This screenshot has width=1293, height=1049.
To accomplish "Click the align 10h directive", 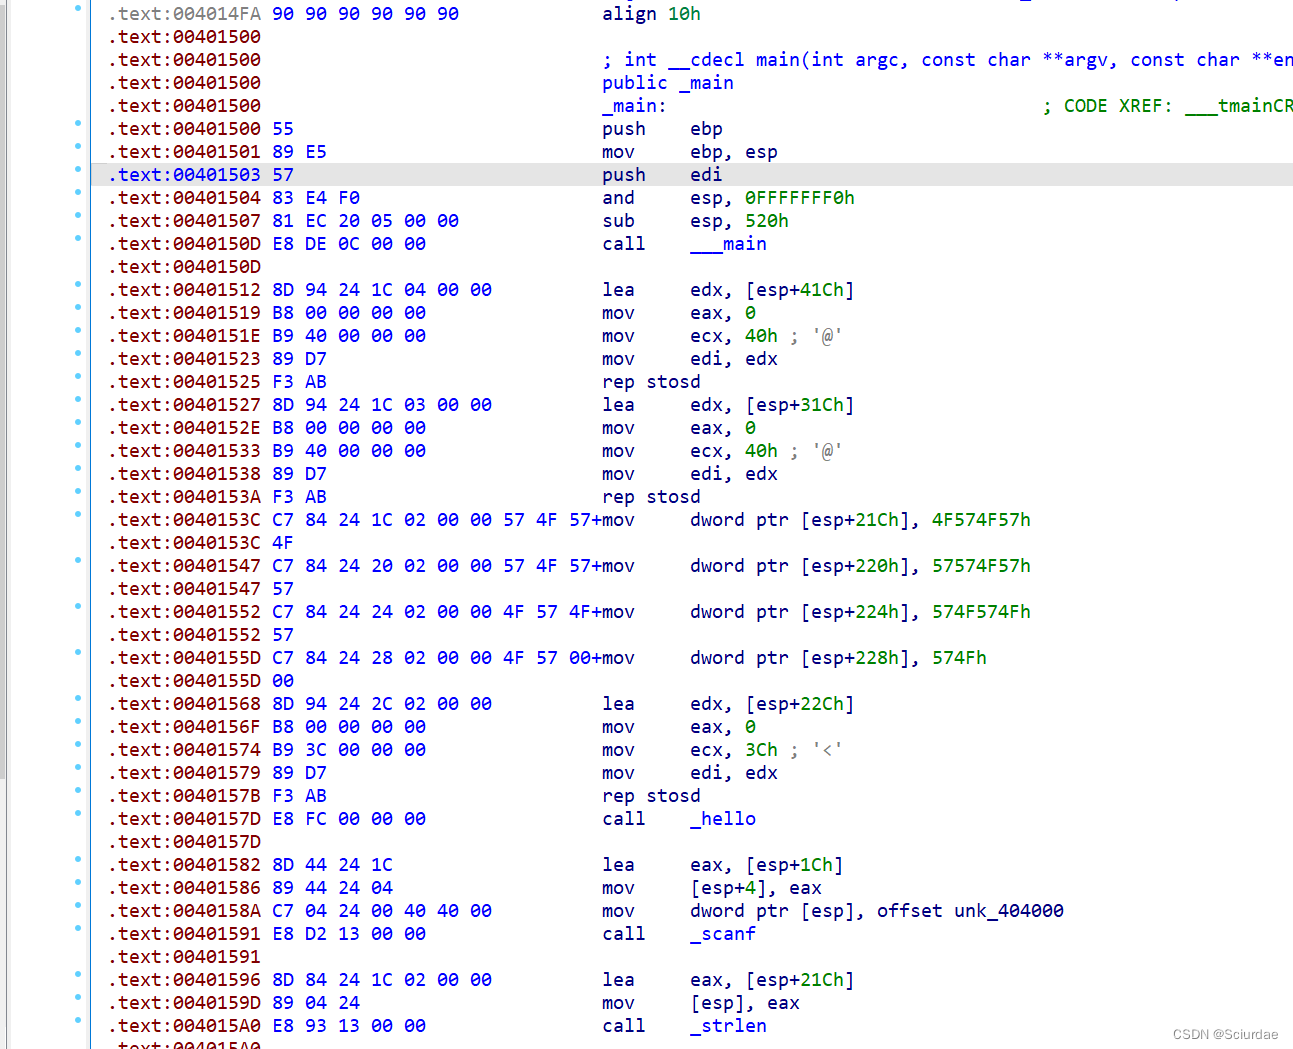I will [x=651, y=14].
